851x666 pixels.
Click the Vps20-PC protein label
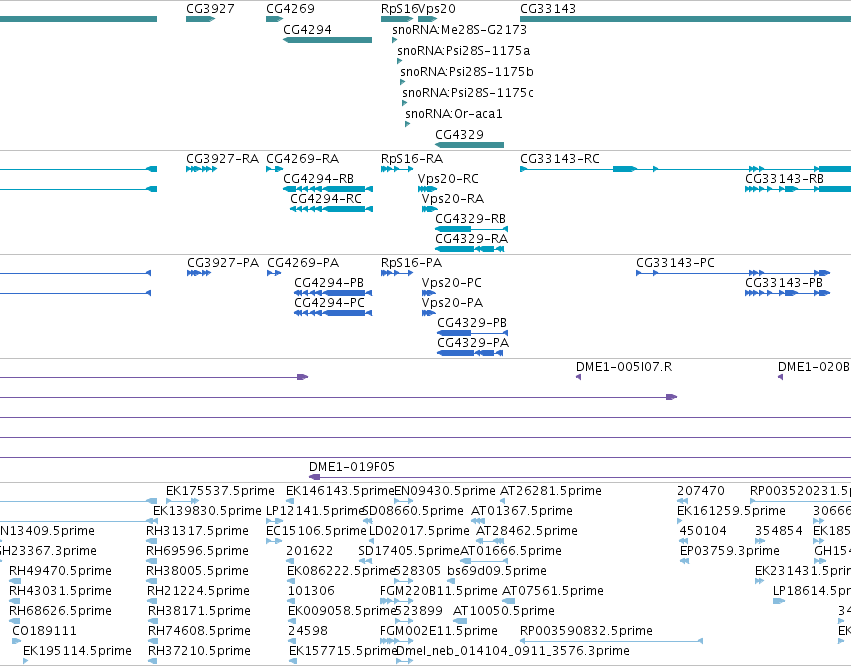pos(452,283)
